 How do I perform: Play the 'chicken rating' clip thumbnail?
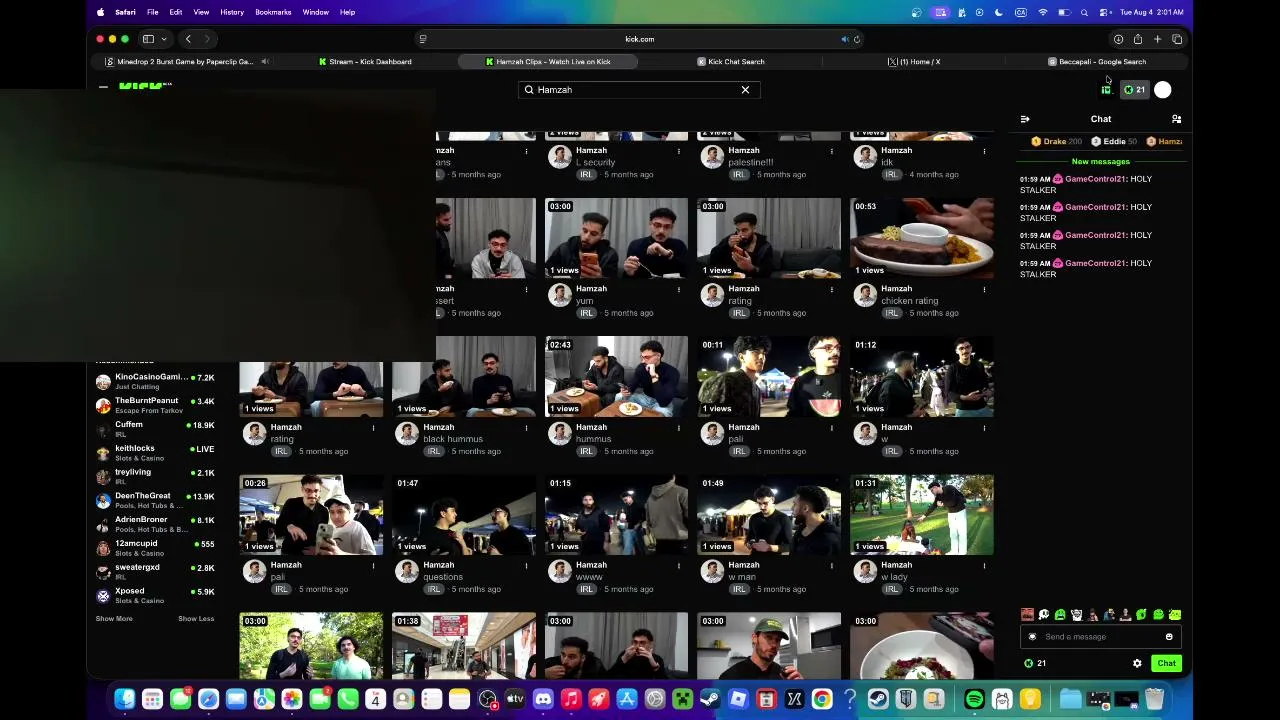922,238
